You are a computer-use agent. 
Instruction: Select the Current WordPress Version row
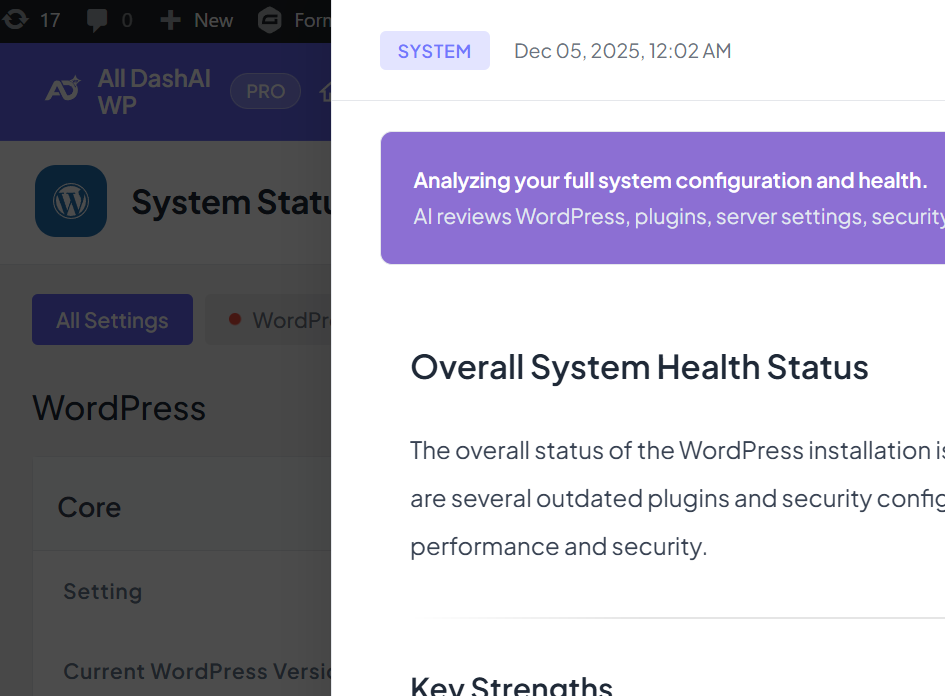point(196,671)
